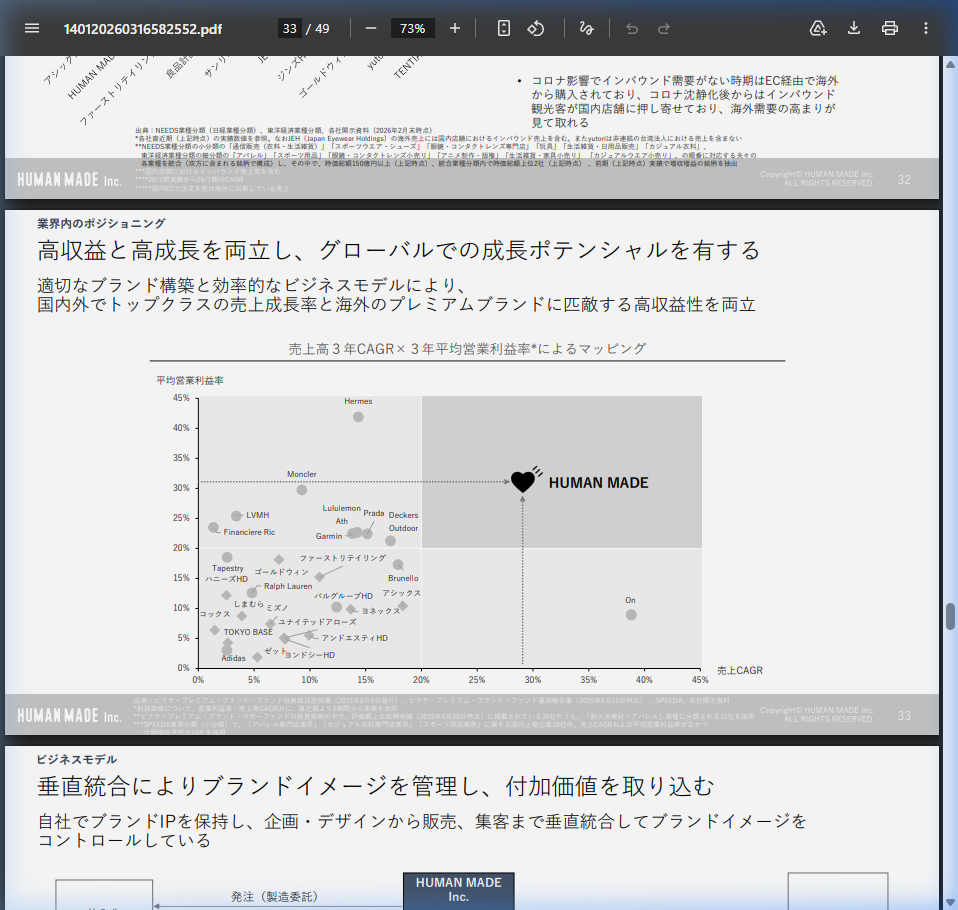Click the ユナイテッドアローズ chart label
Image resolution: width=958 pixels, height=910 pixels.
317,622
